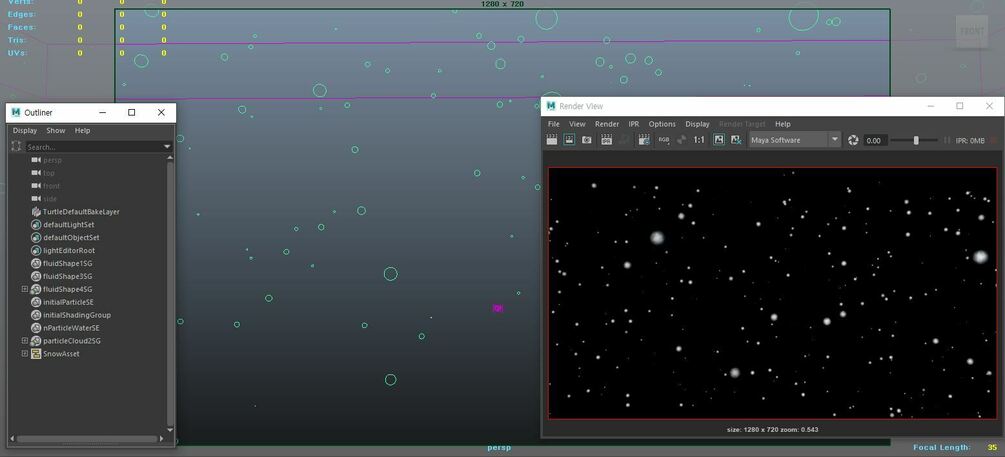Click the Keep Image icon

719,140
